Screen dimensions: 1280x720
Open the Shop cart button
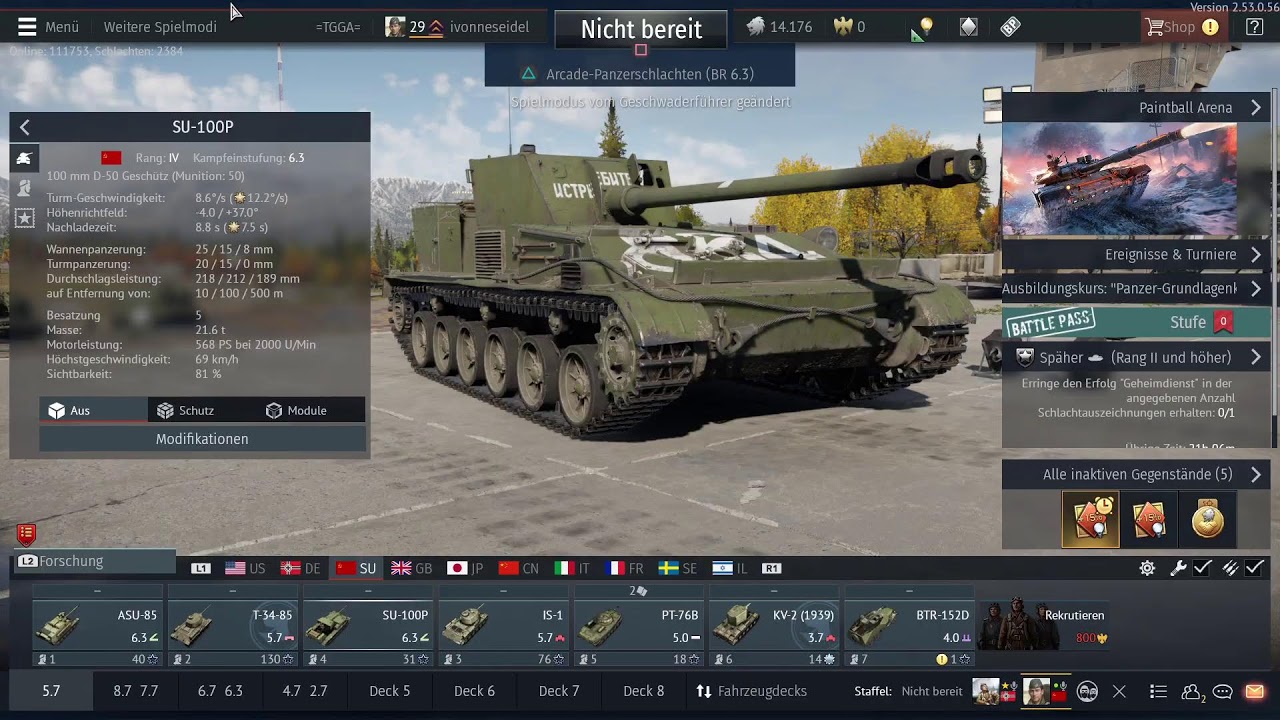tap(1183, 27)
